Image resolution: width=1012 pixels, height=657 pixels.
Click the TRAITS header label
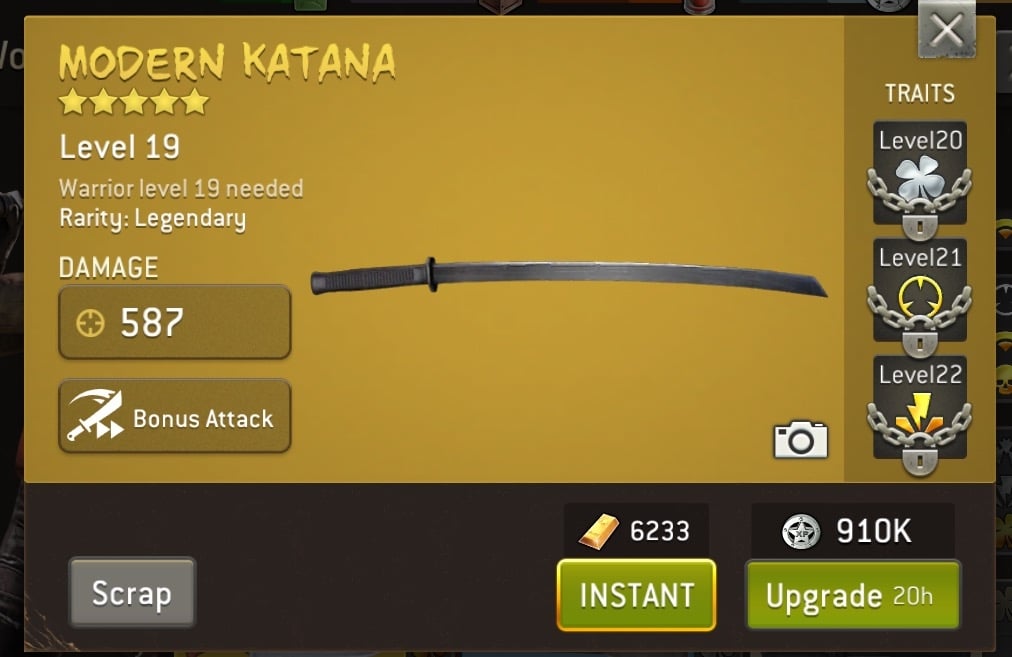click(x=920, y=94)
